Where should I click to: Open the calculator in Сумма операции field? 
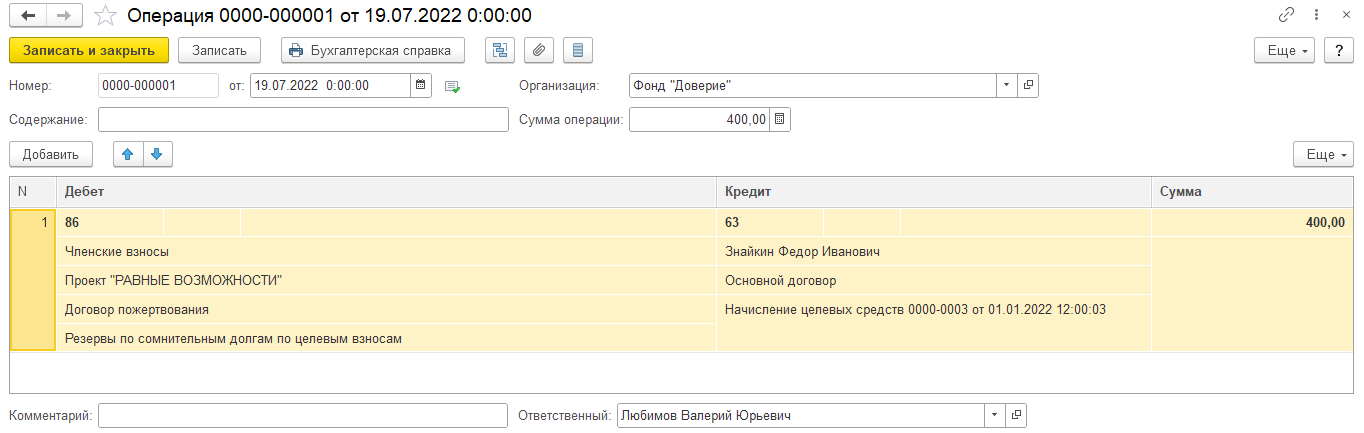click(x=780, y=120)
